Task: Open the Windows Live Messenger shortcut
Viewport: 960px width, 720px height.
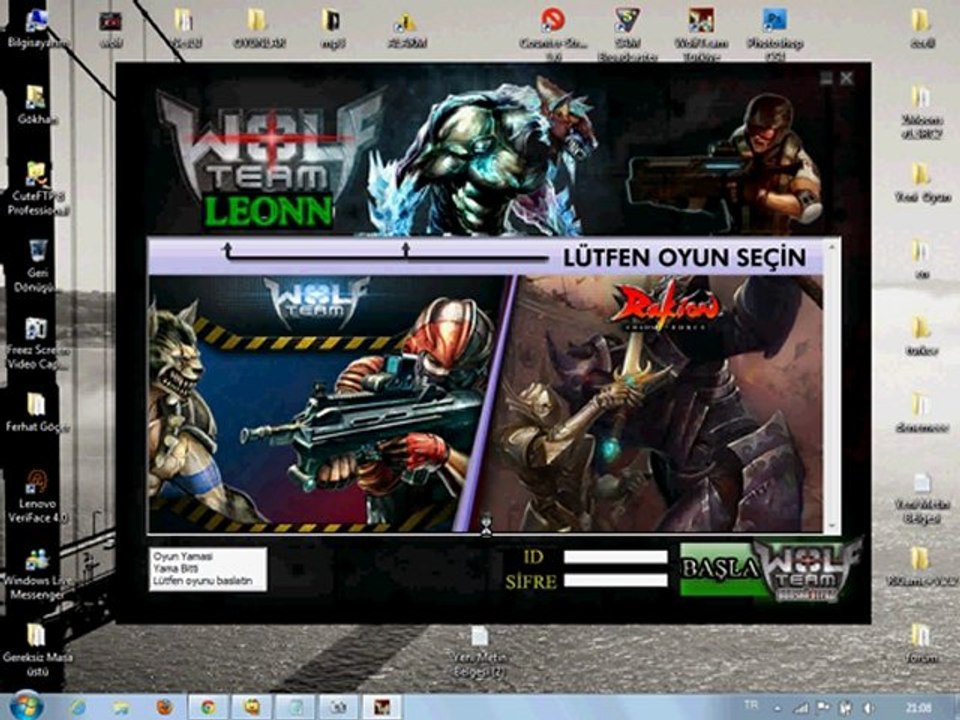Action: click(x=38, y=574)
